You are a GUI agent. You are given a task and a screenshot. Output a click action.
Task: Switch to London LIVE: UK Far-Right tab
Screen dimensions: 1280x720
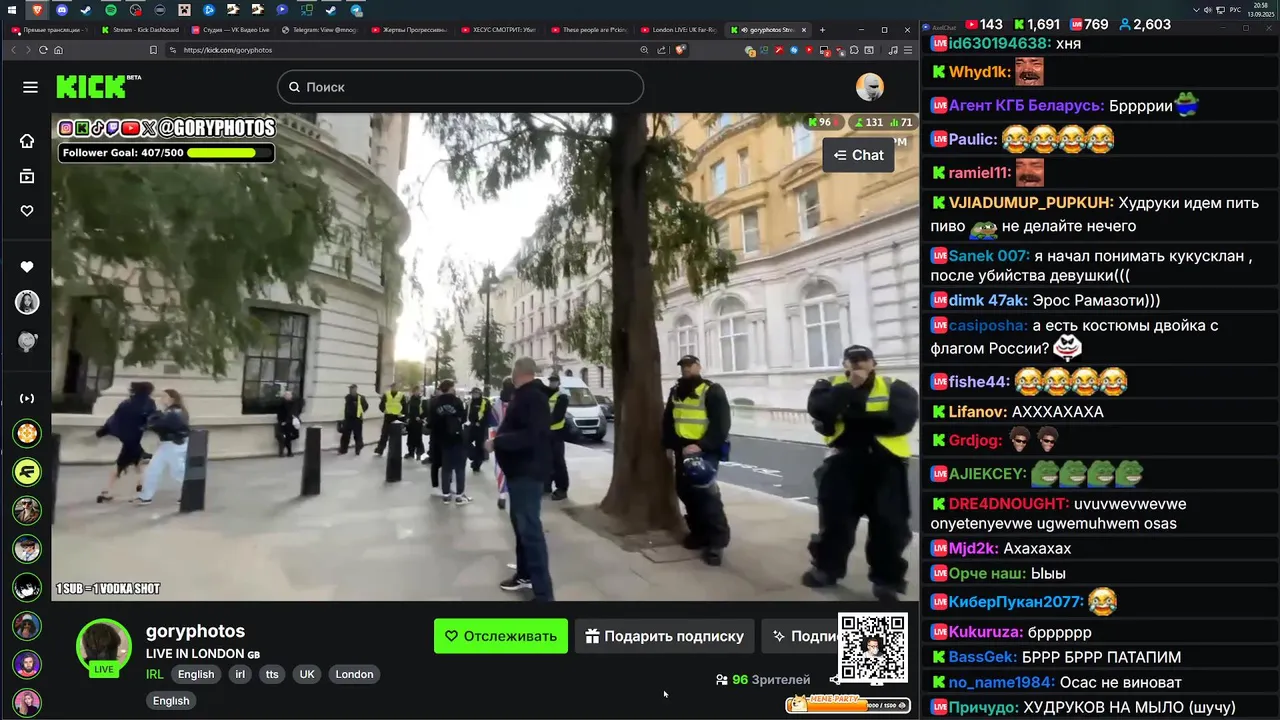pyautogui.click(x=679, y=30)
